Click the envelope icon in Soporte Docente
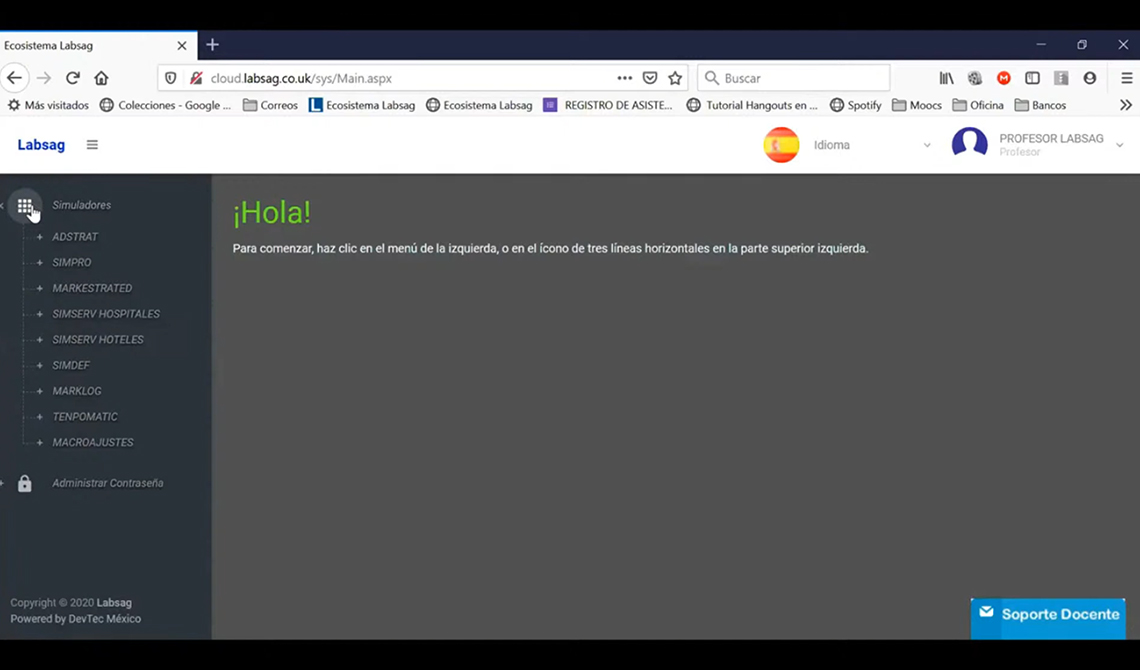The height and width of the screenshot is (670, 1140). coord(987,612)
